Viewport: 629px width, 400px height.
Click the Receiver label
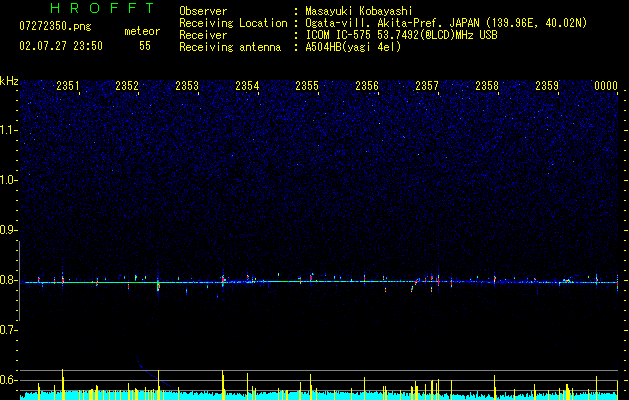203,35
